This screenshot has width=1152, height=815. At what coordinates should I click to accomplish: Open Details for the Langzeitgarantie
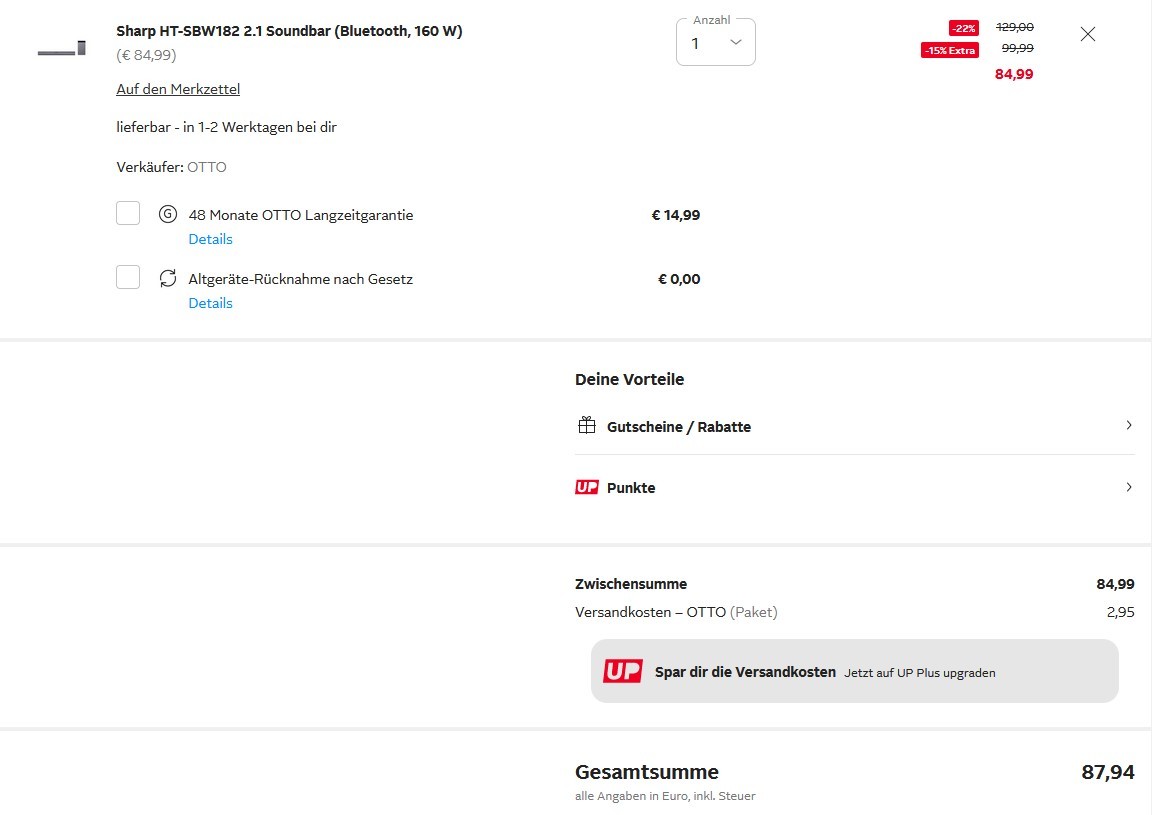tap(210, 239)
